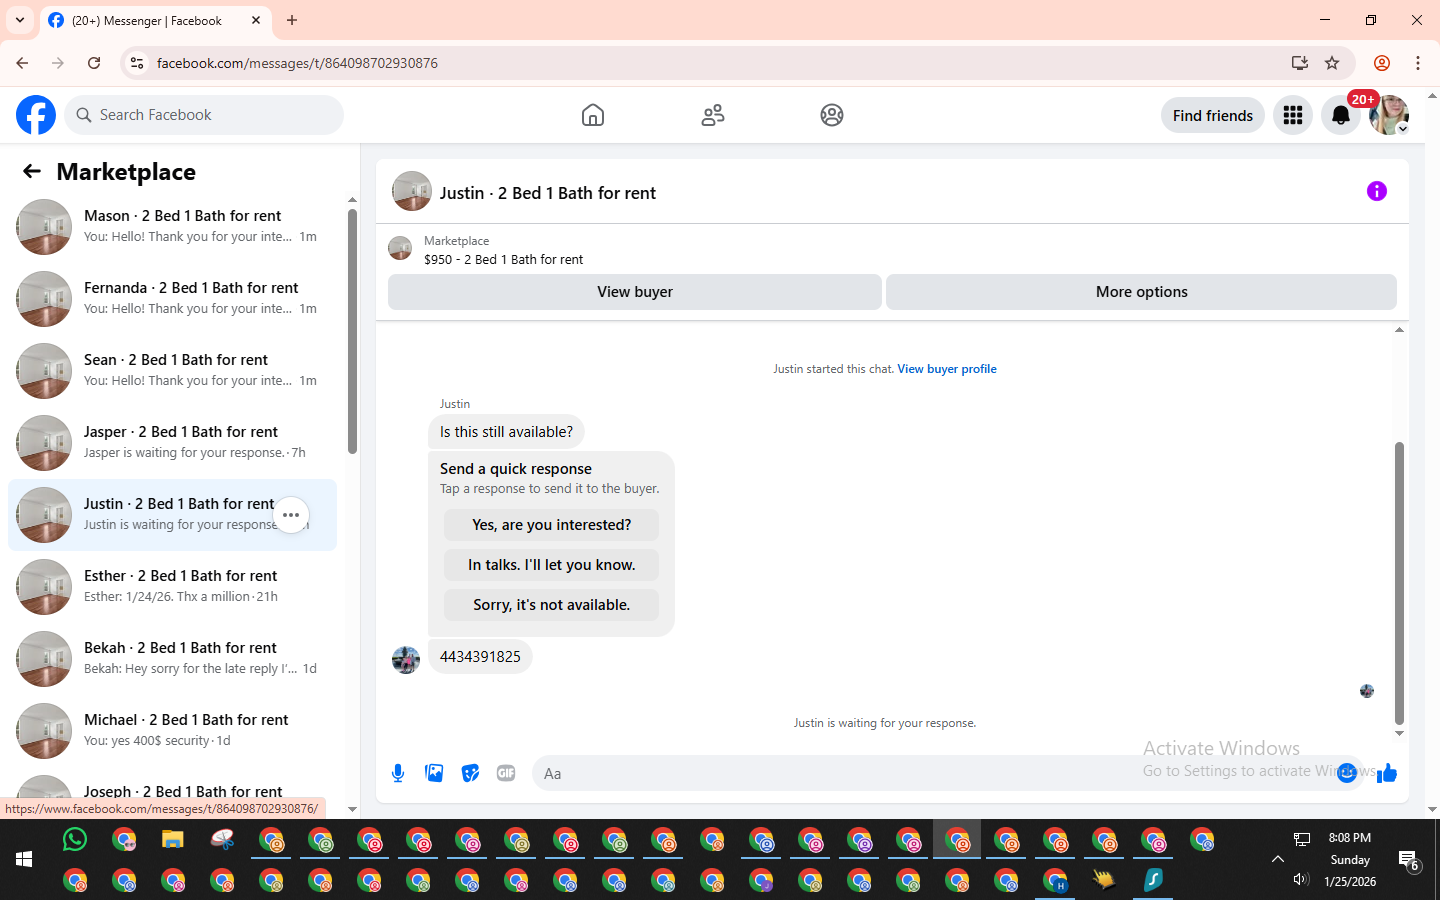Open the conversation information icon
The width and height of the screenshot is (1440, 900).
coord(1377,191)
